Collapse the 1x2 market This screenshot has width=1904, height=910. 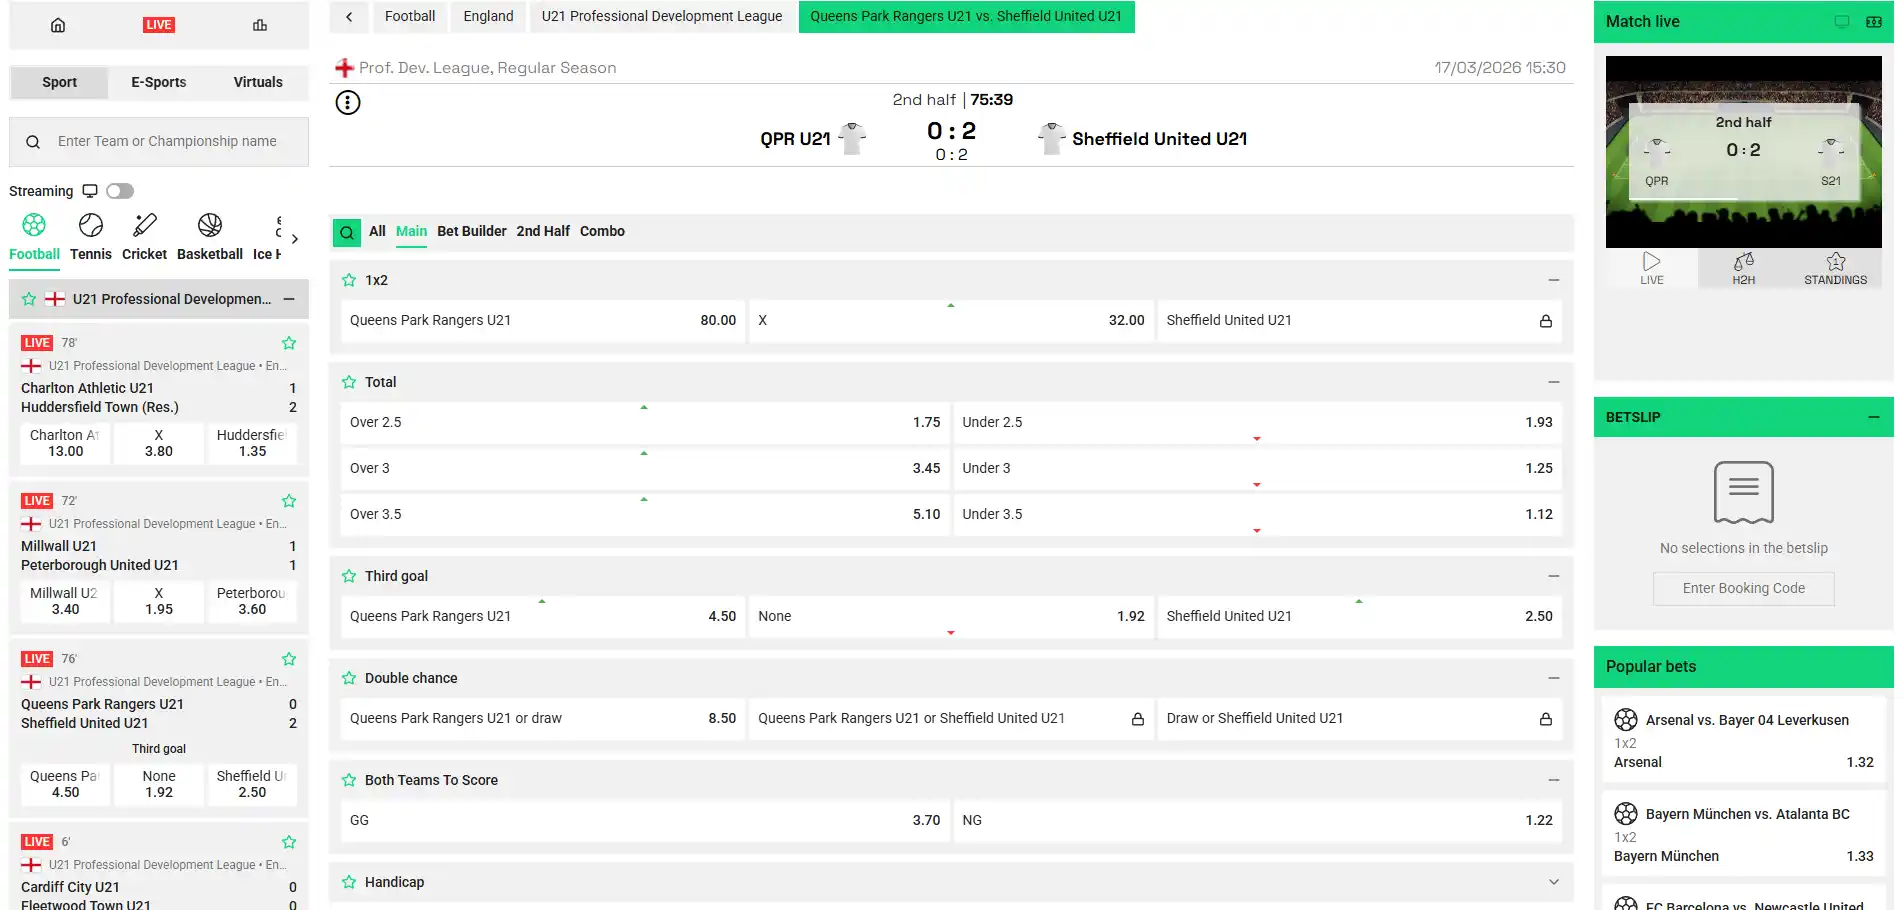1554,280
